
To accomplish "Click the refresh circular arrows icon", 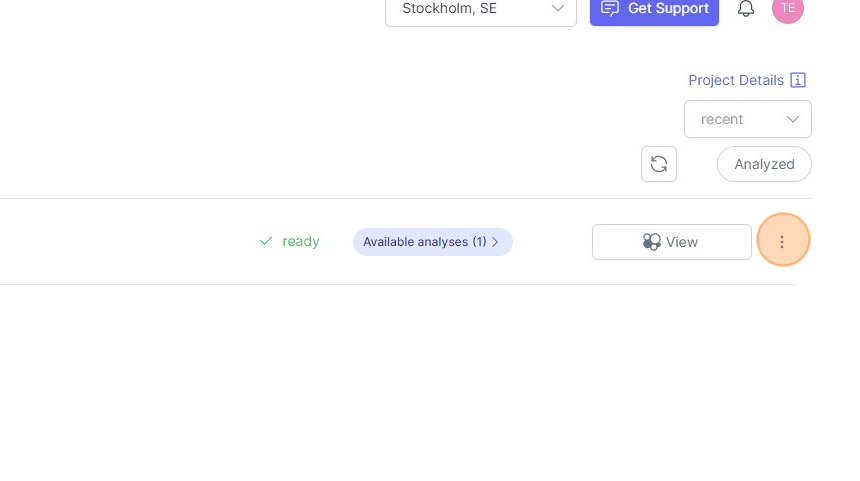I will tap(659, 164).
